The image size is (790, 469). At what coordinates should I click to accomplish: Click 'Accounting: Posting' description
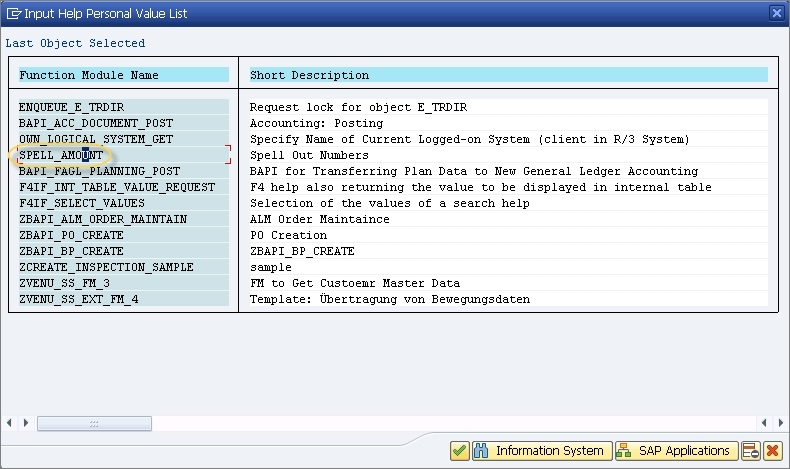[x=316, y=123]
